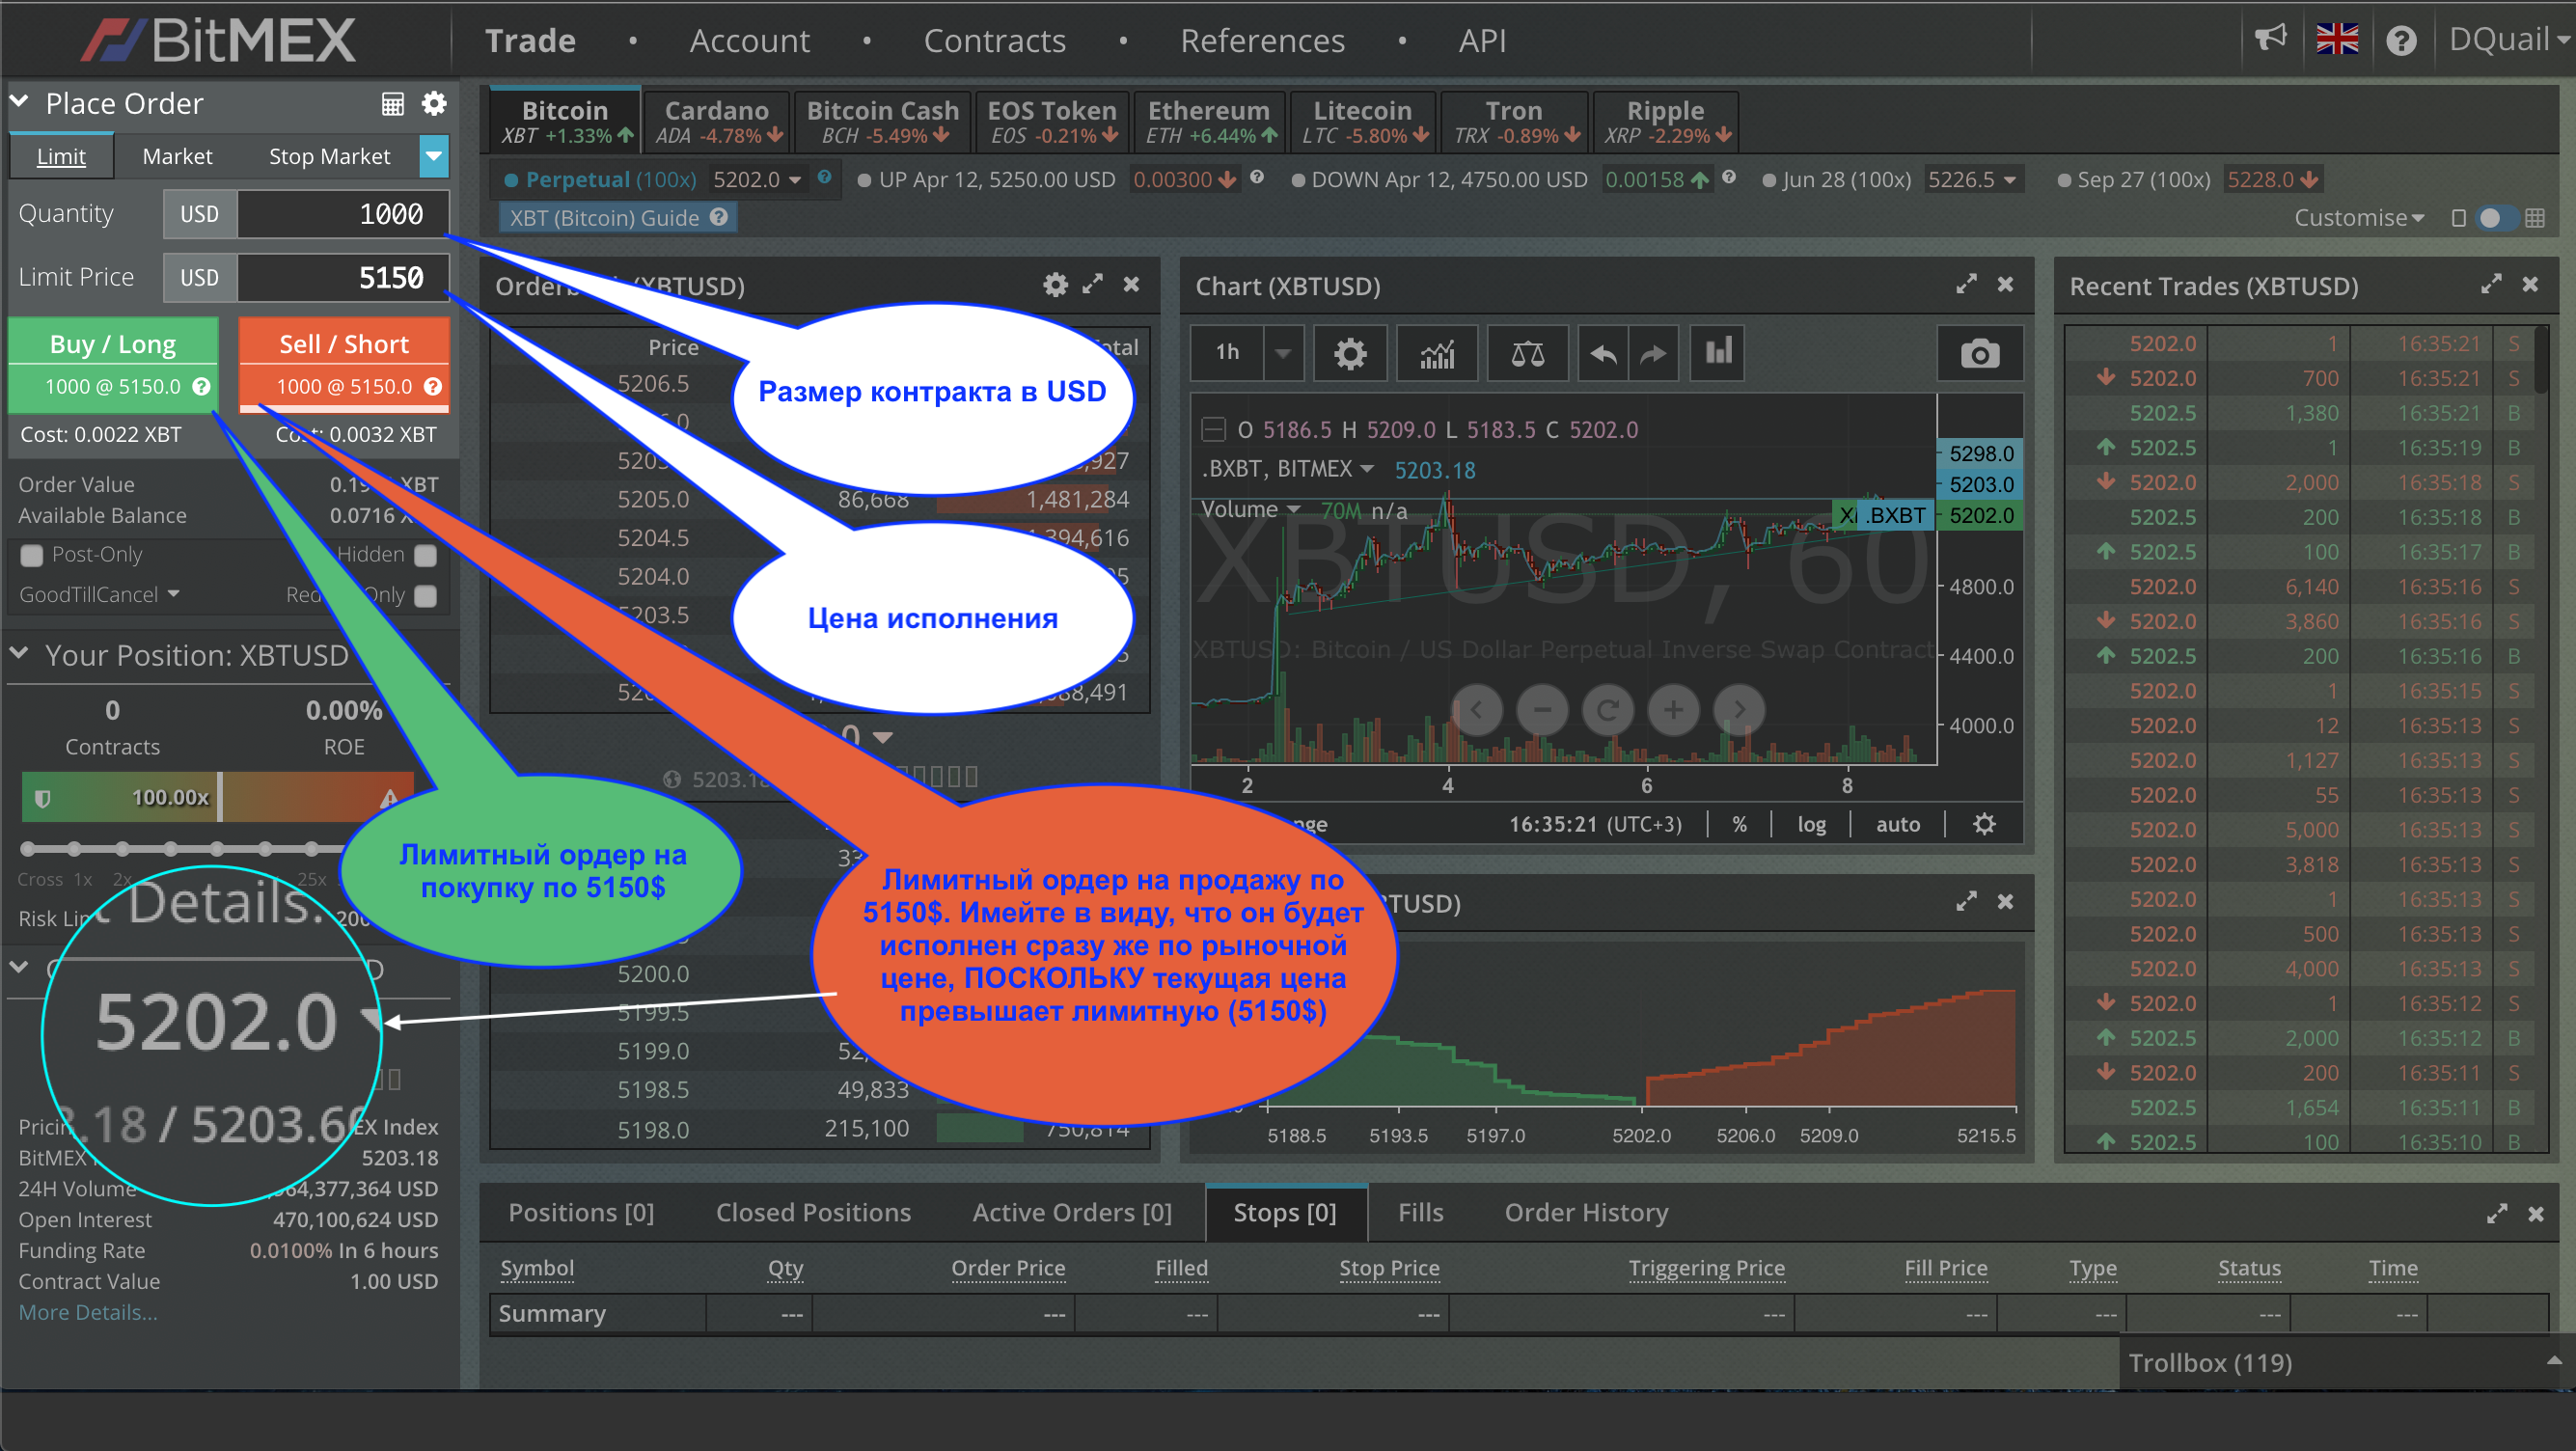Viewport: 2576px width, 1451px height.
Task: Click the undo arrow in chart toolbar
Action: (1602, 353)
